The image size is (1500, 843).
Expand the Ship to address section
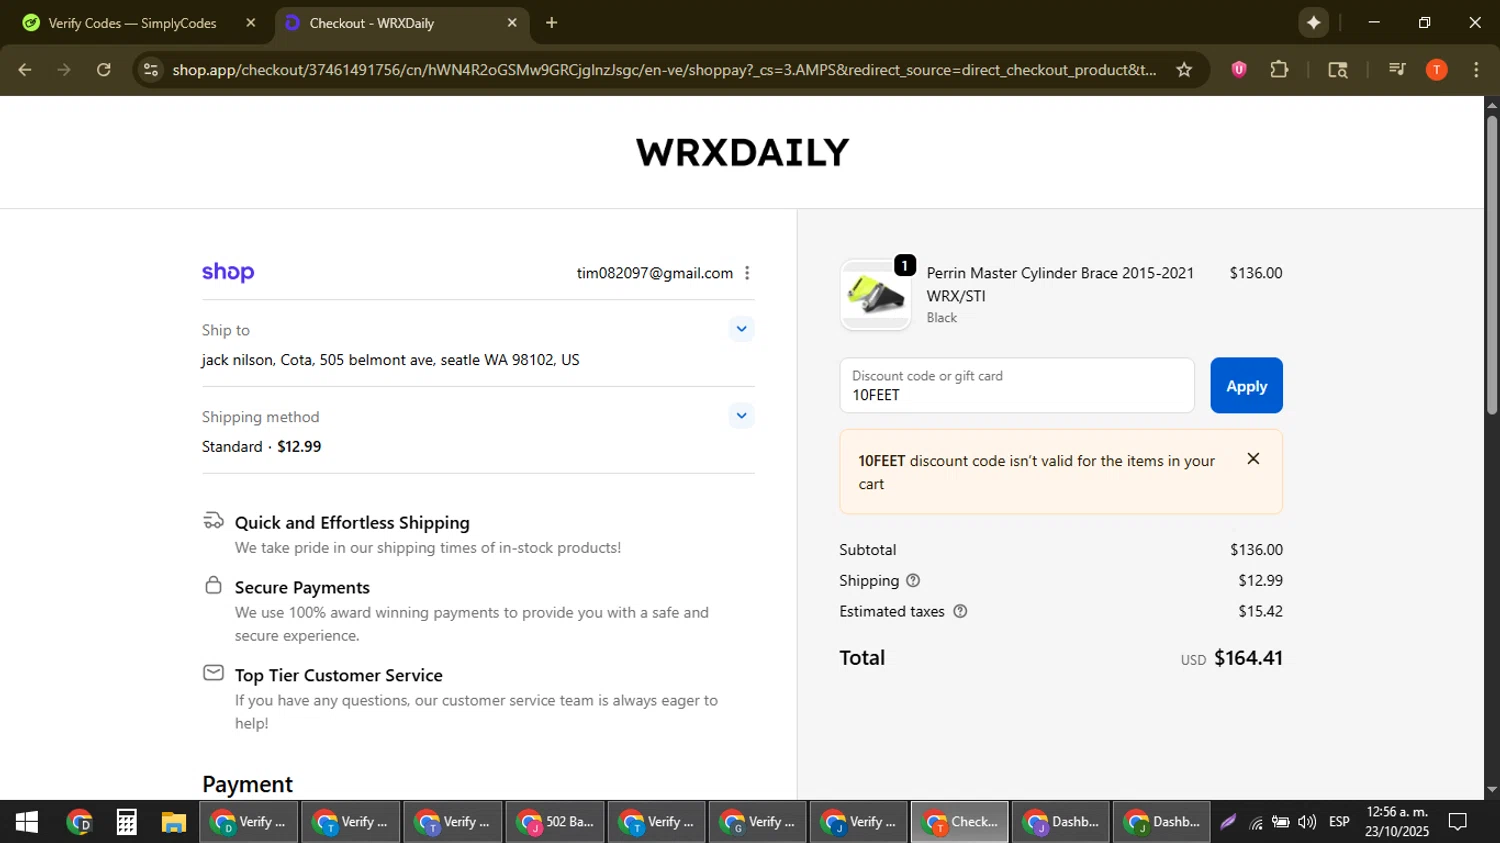[741, 329]
